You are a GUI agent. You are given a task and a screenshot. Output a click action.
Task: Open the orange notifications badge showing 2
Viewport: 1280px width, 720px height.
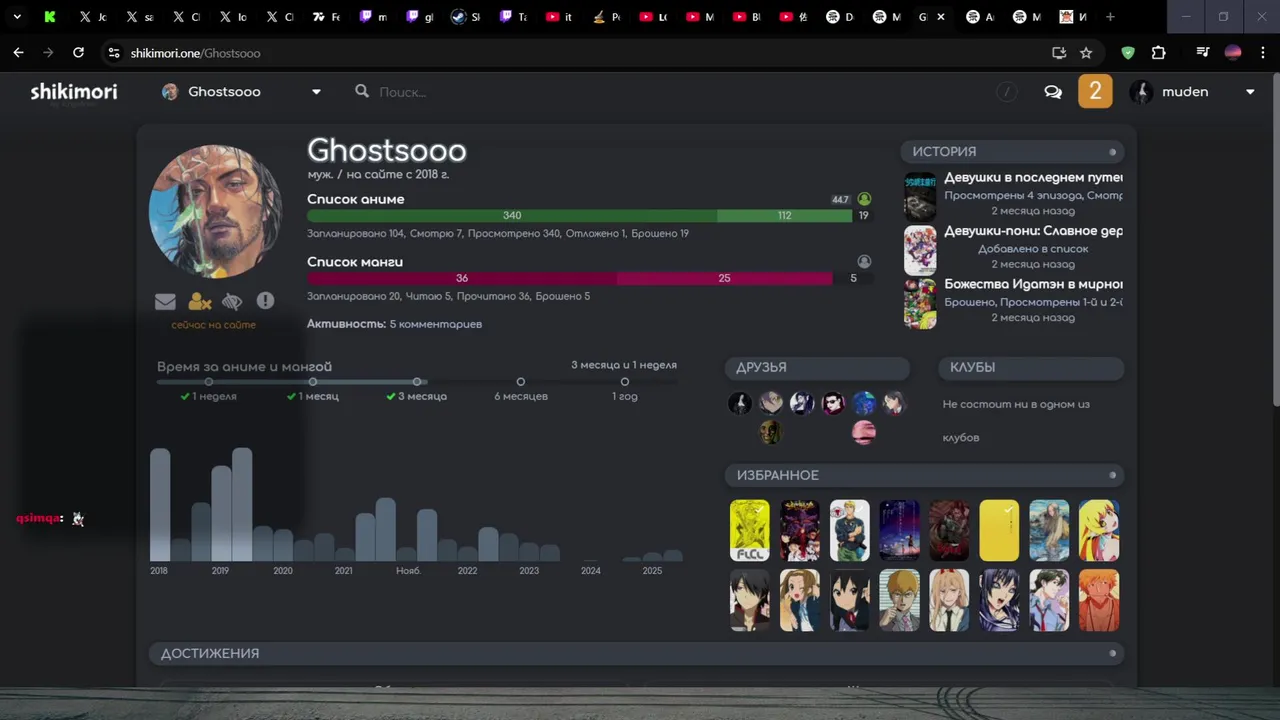tap(1095, 92)
